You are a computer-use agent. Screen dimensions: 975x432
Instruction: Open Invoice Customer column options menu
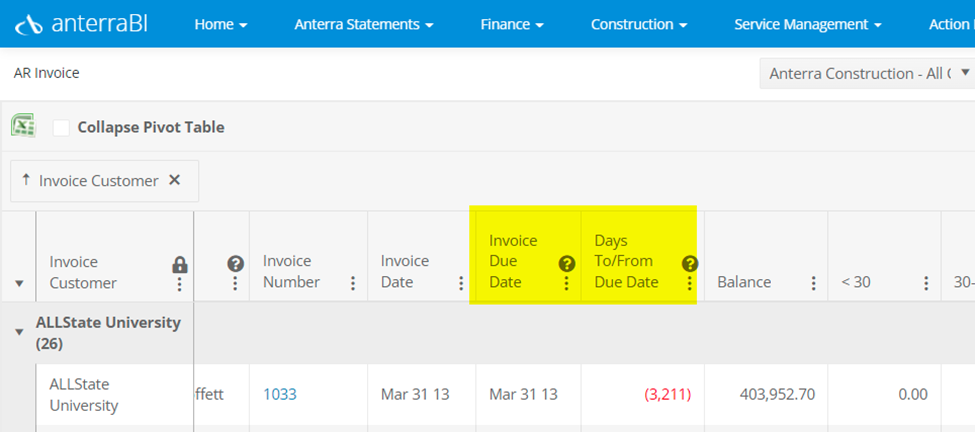click(180, 284)
